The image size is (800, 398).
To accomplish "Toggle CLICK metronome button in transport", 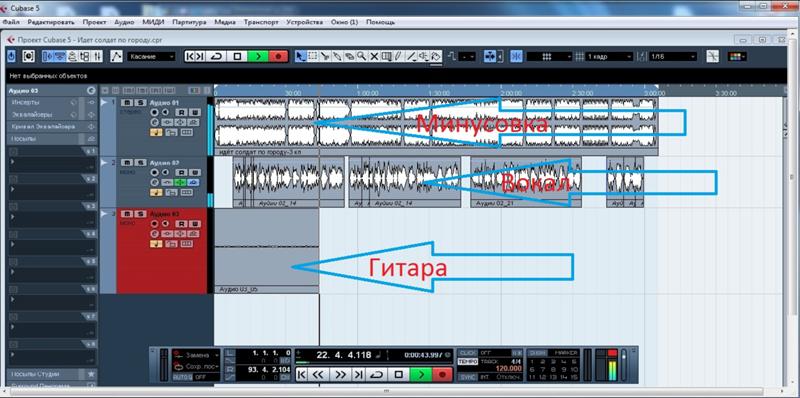I will point(467,353).
